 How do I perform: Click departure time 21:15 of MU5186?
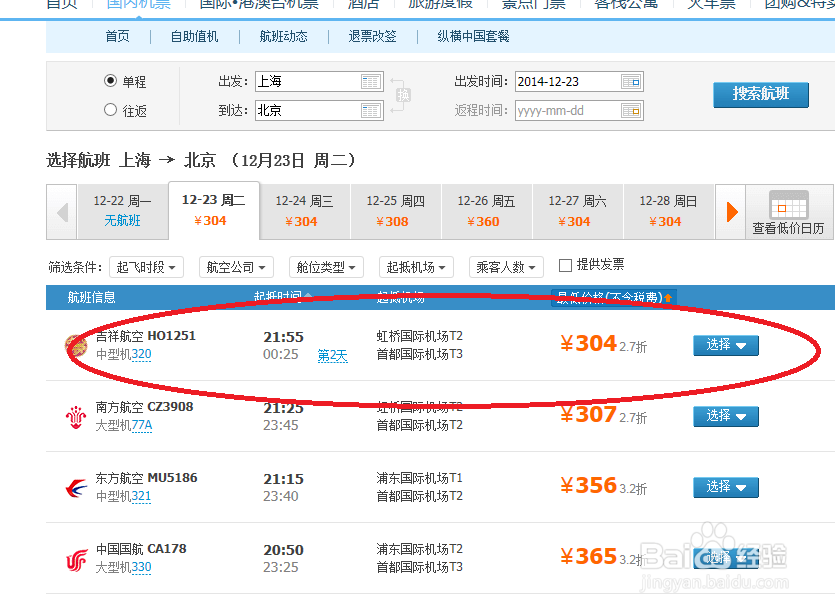[283, 479]
